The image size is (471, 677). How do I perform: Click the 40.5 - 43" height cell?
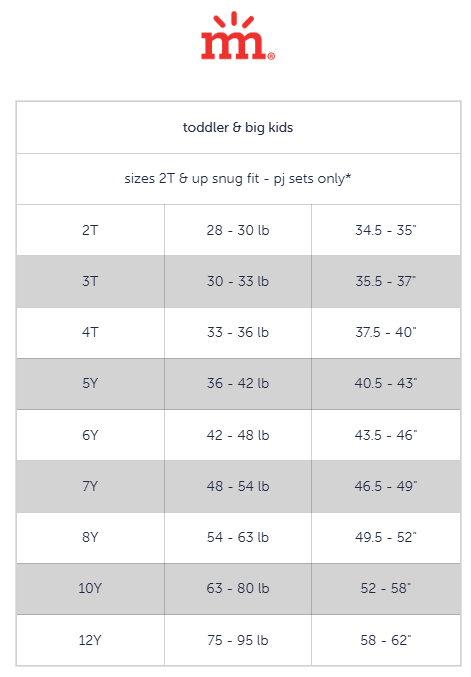pos(386,383)
